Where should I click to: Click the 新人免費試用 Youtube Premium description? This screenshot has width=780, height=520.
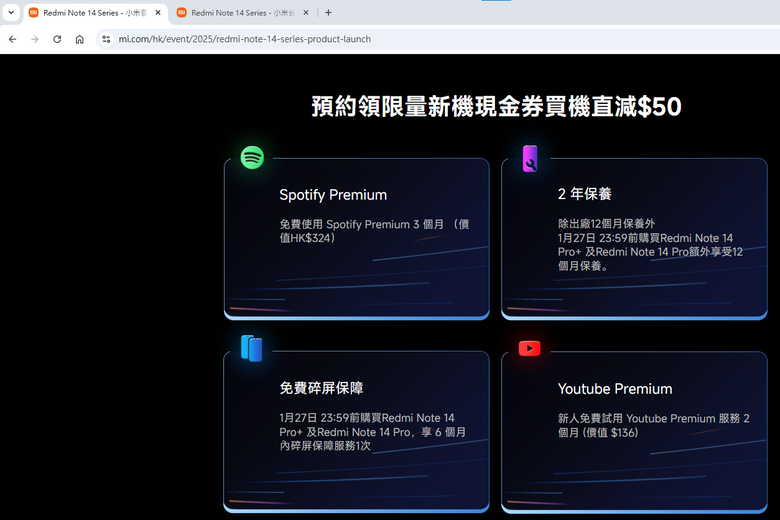click(x=654, y=425)
